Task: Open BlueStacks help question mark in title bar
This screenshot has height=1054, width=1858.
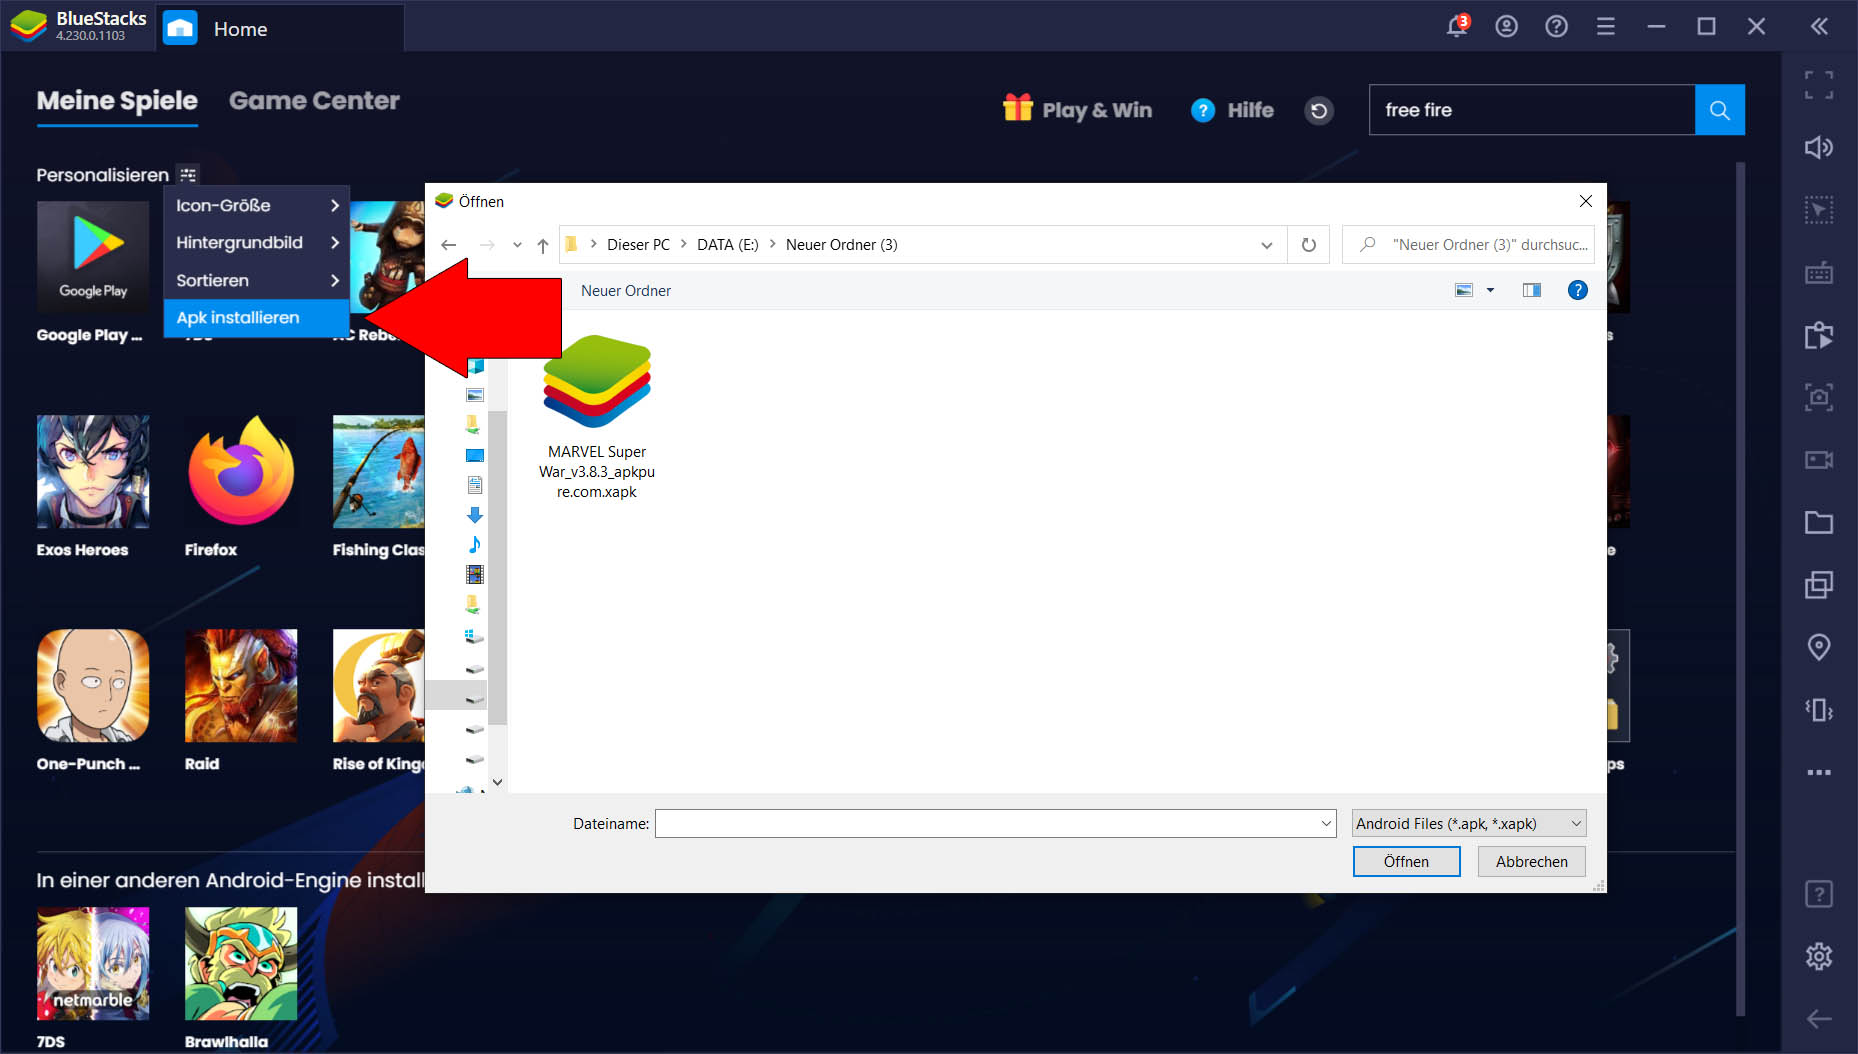Action: (1556, 27)
